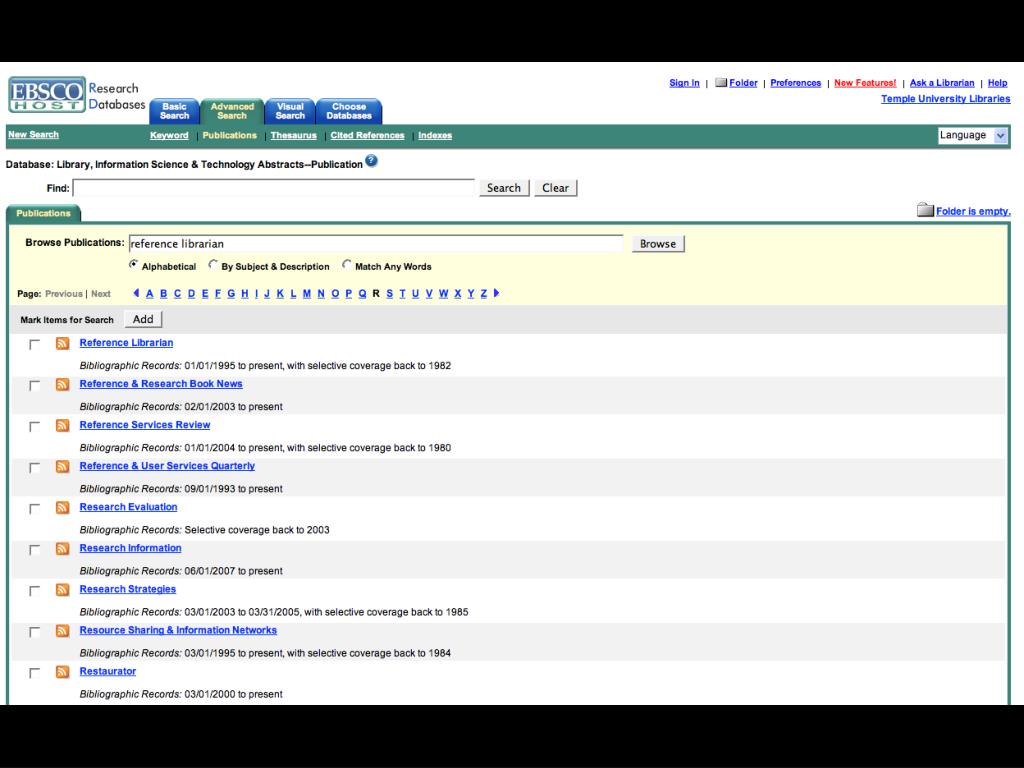1024x768 pixels.
Task: Select the Publications tab above the browse panel
Action: (x=43, y=214)
